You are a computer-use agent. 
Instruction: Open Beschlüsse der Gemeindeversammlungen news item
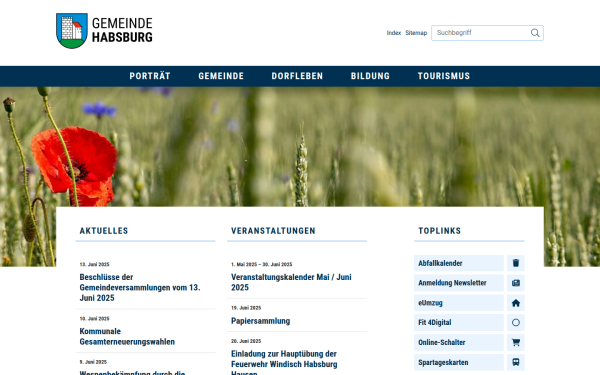pyautogui.click(x=140, y=287)
